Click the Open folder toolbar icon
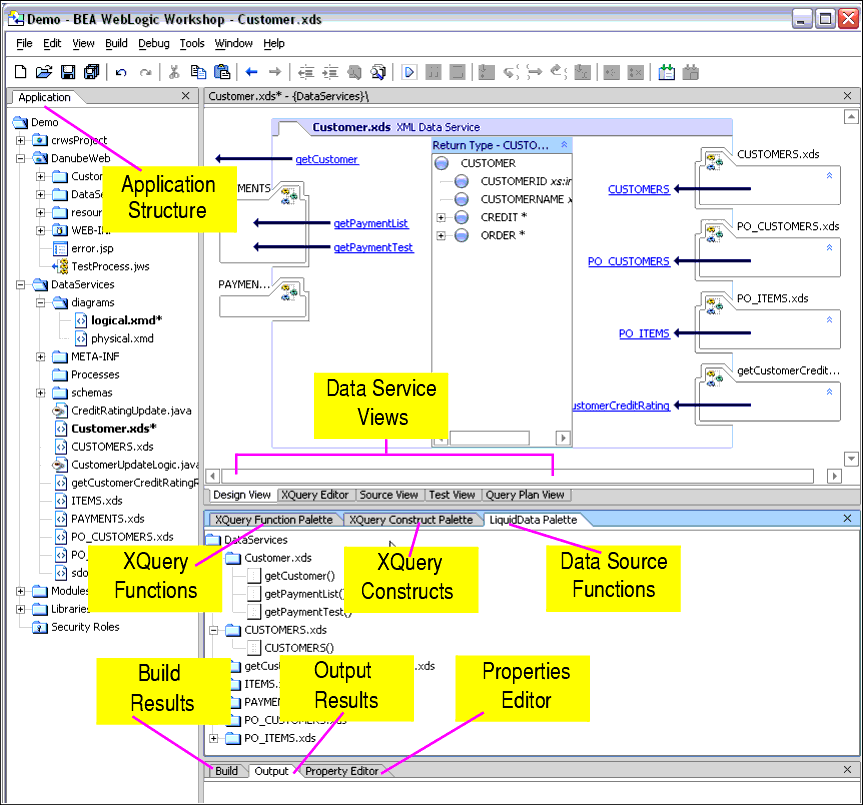The image size is (863, 805). coord(44,72)
